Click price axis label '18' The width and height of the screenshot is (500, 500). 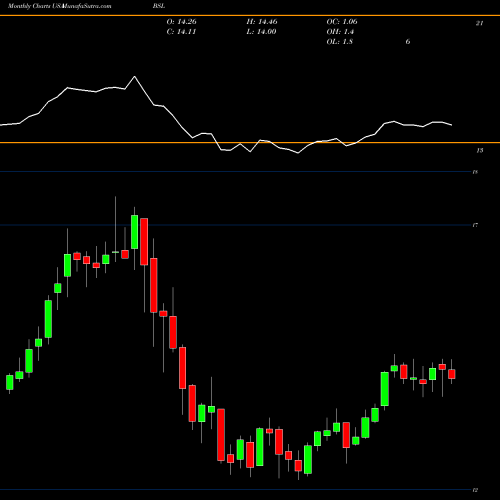tap(475, 172)
